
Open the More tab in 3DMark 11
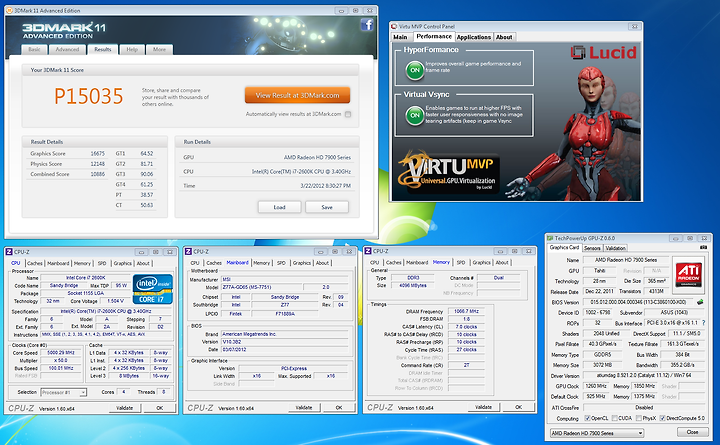pos(159,49)
